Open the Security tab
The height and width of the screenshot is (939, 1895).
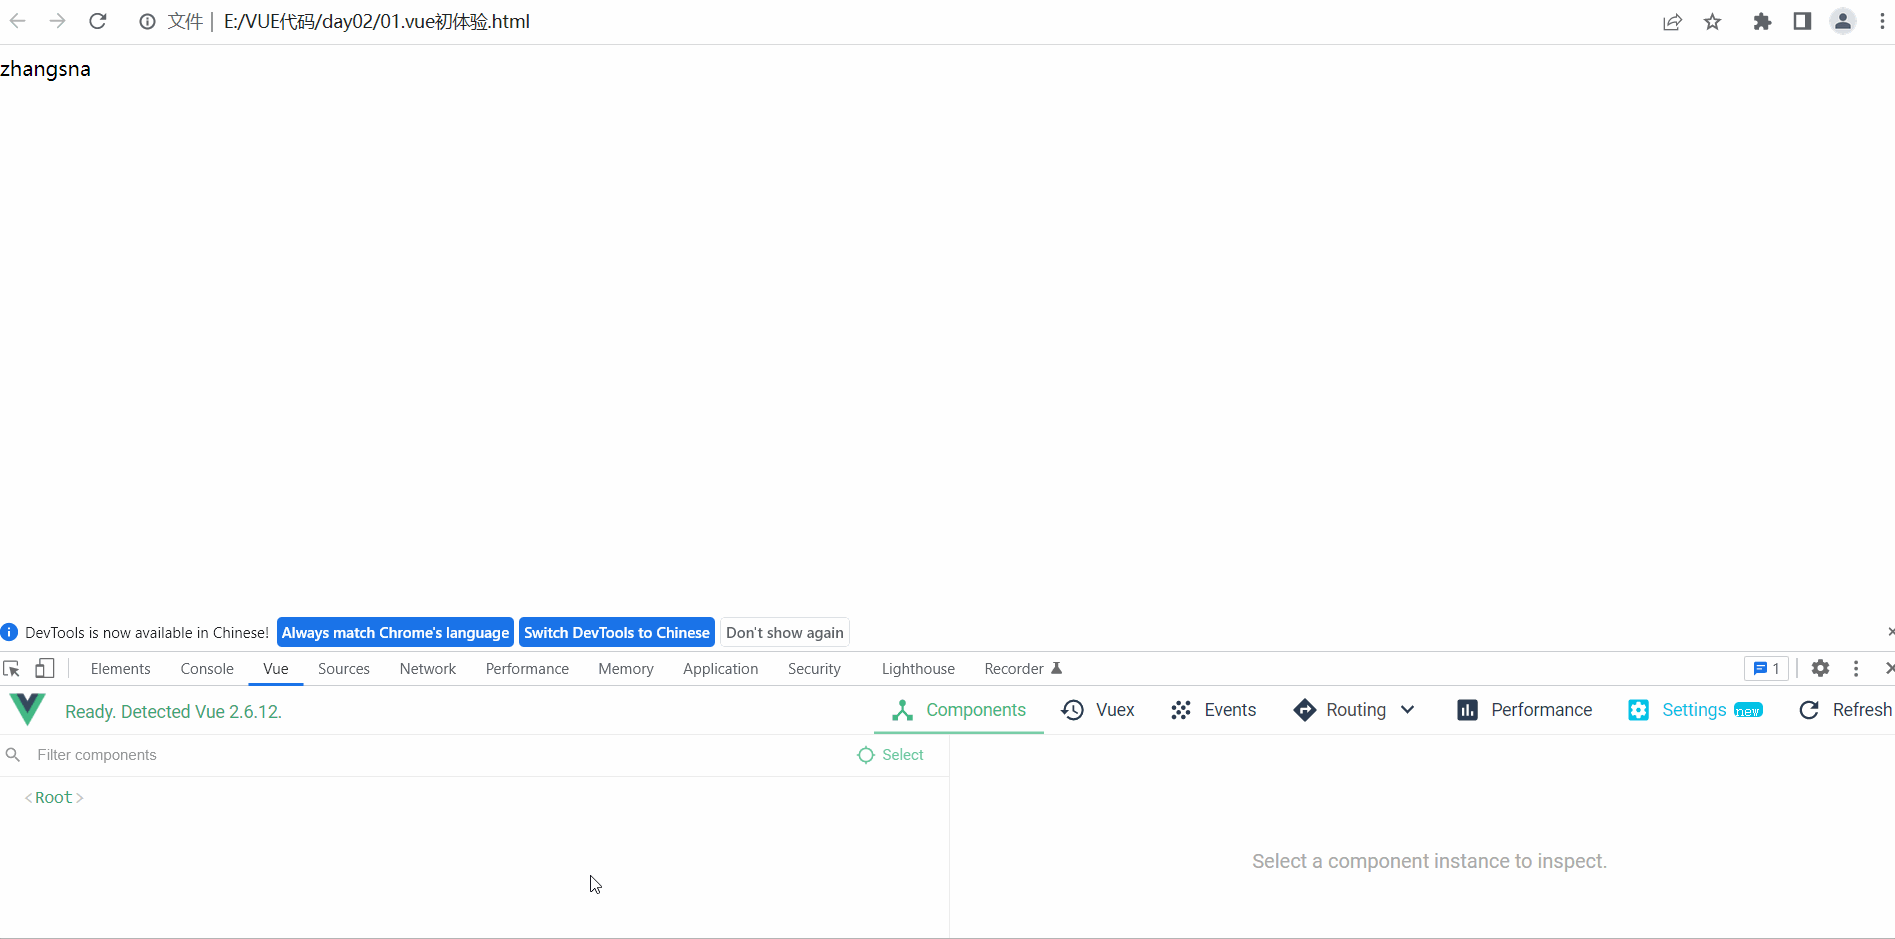tap(814, 669)
